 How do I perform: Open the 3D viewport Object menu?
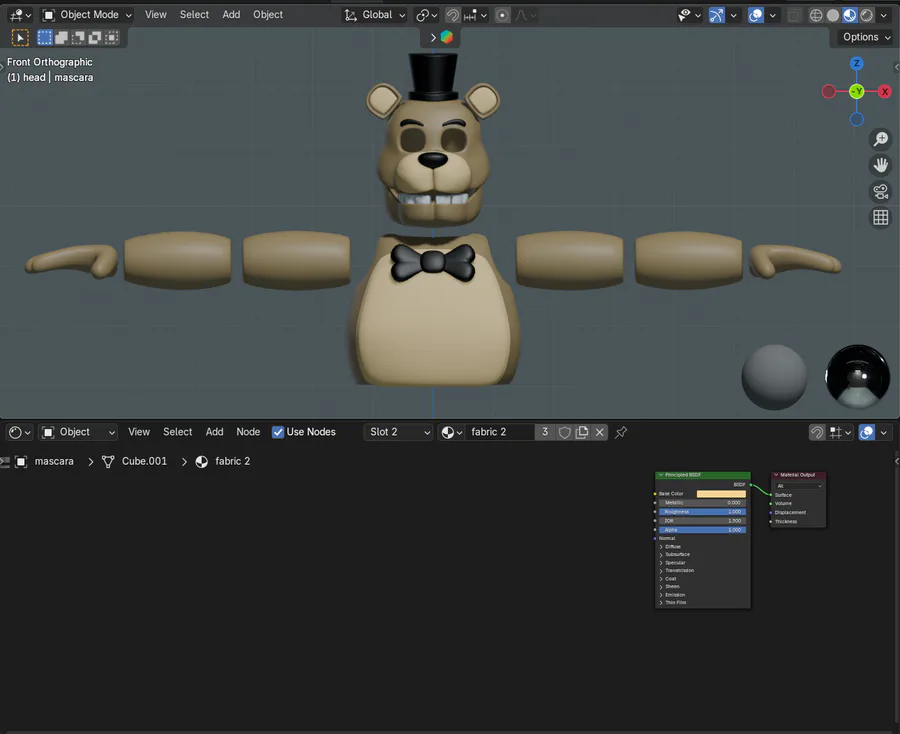(268, 15)
